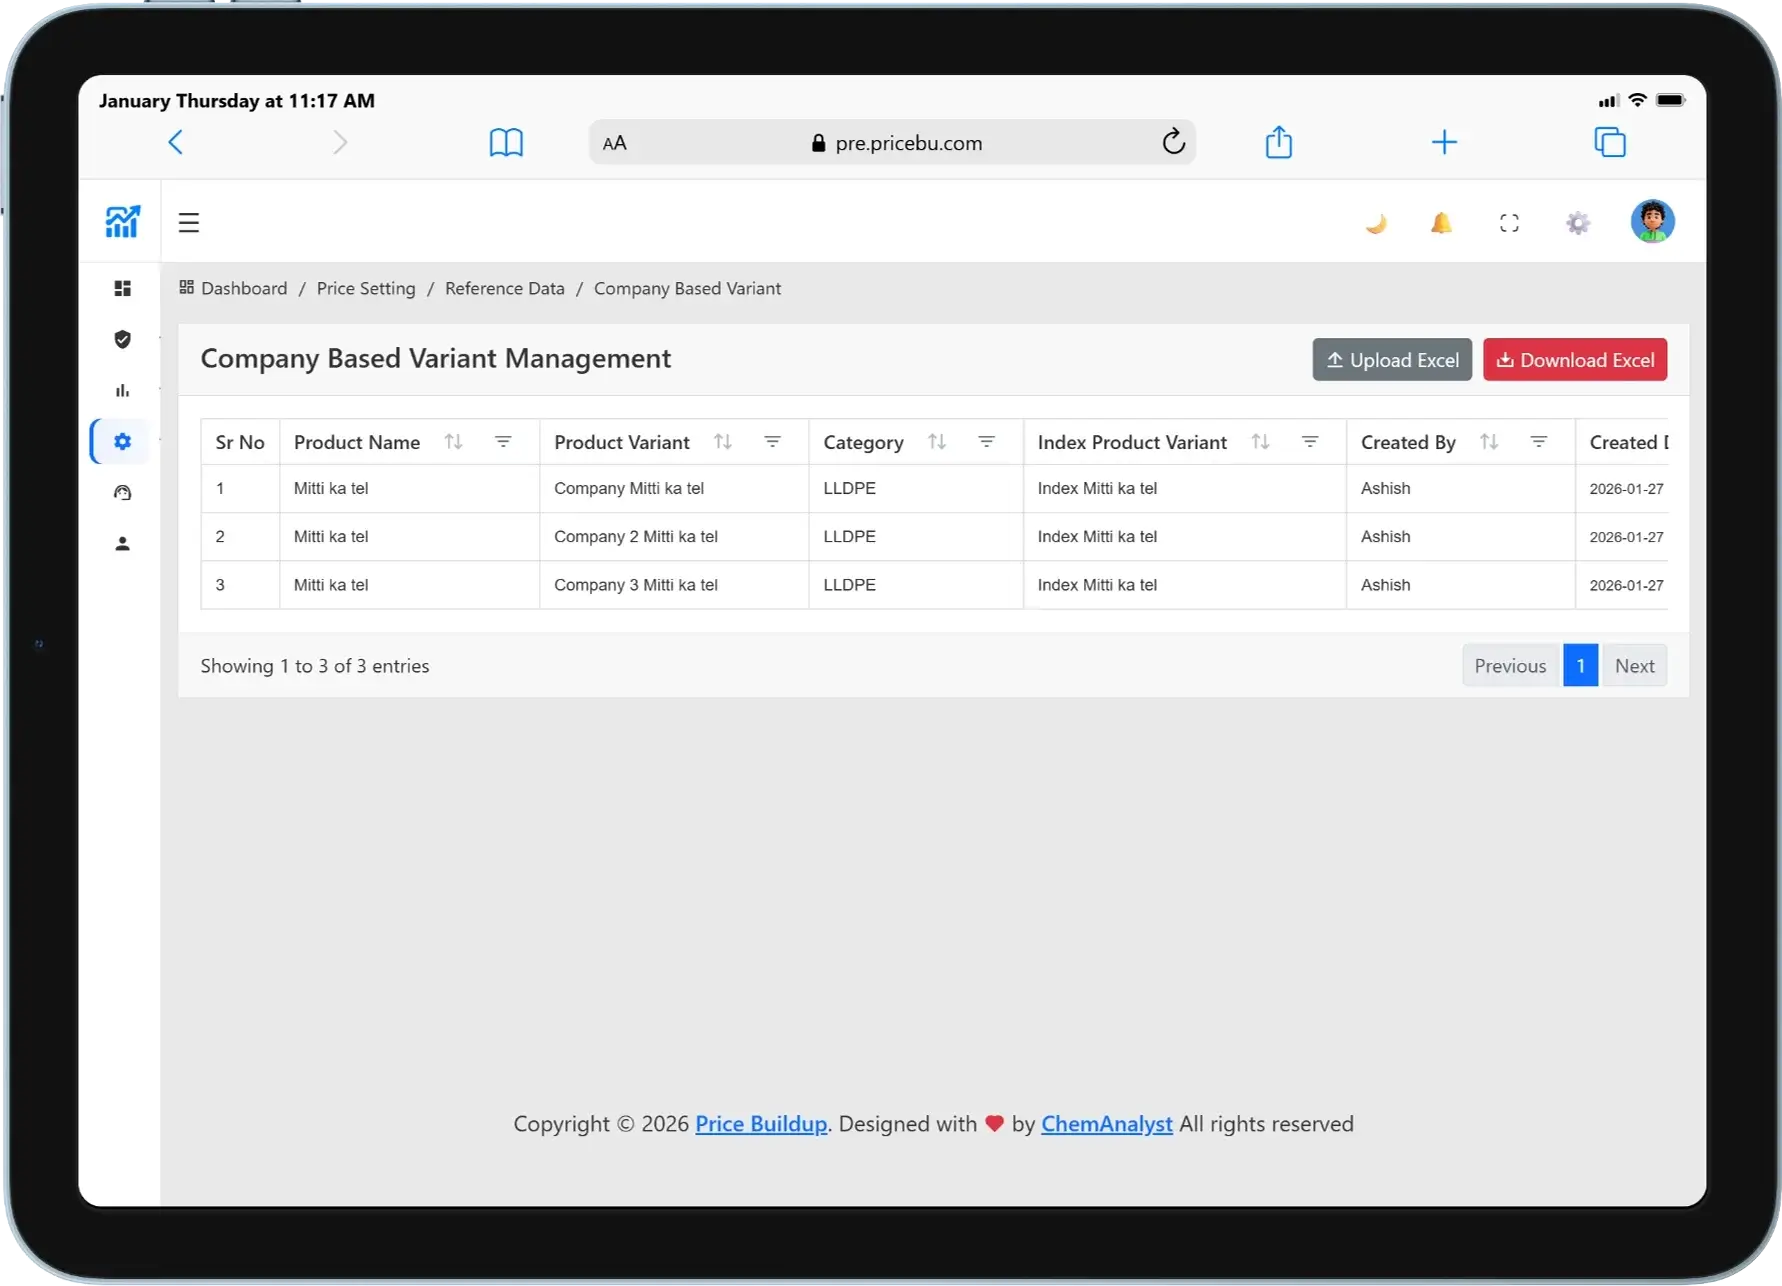Open the bar chart analytics icon

122,390
